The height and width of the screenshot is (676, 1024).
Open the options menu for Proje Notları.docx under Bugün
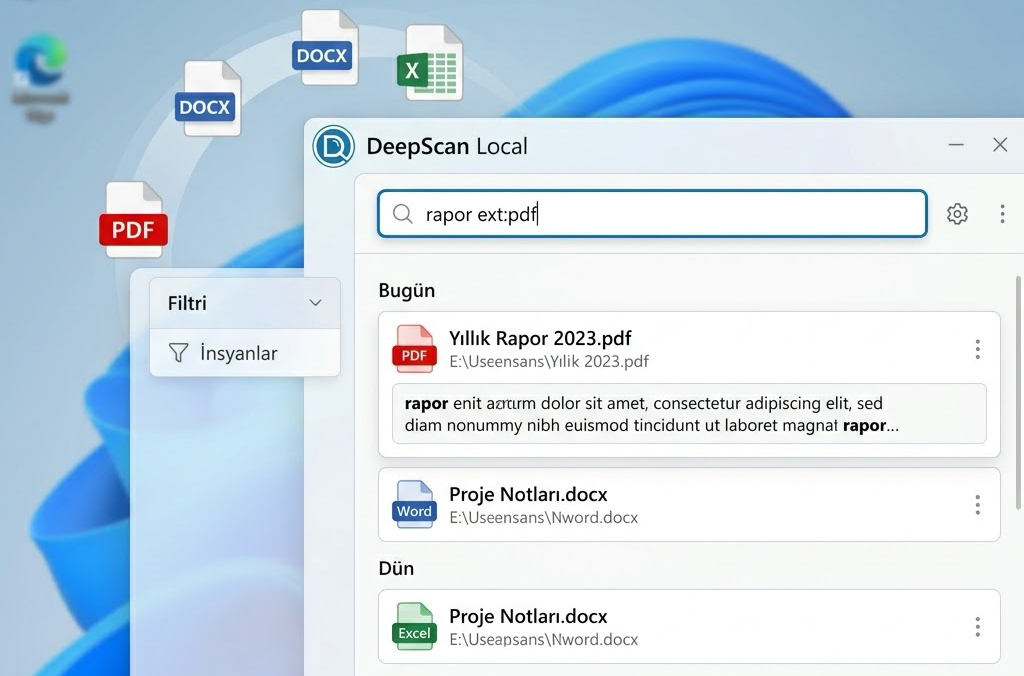pos(977,504)
